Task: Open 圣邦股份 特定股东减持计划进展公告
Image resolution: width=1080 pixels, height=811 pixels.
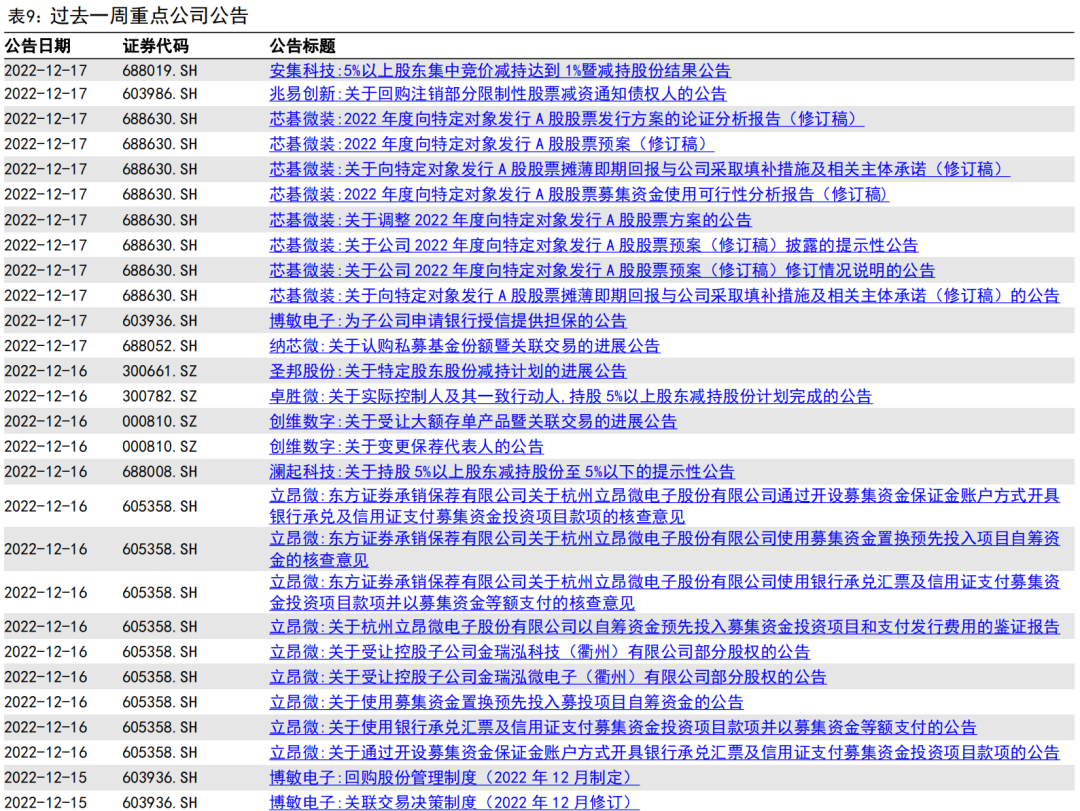Action: pos(448,371)
